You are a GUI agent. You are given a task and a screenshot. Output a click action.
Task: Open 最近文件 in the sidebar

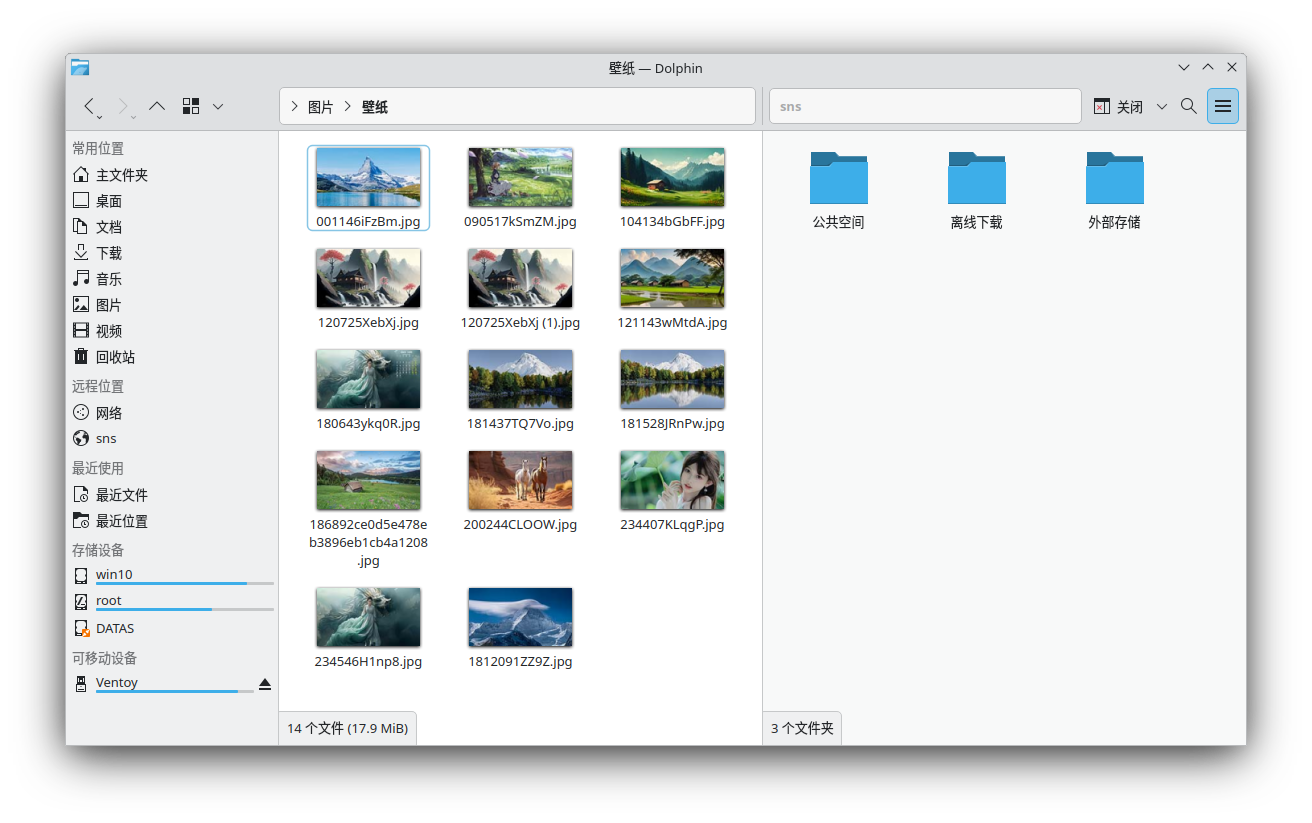point(170,495)
